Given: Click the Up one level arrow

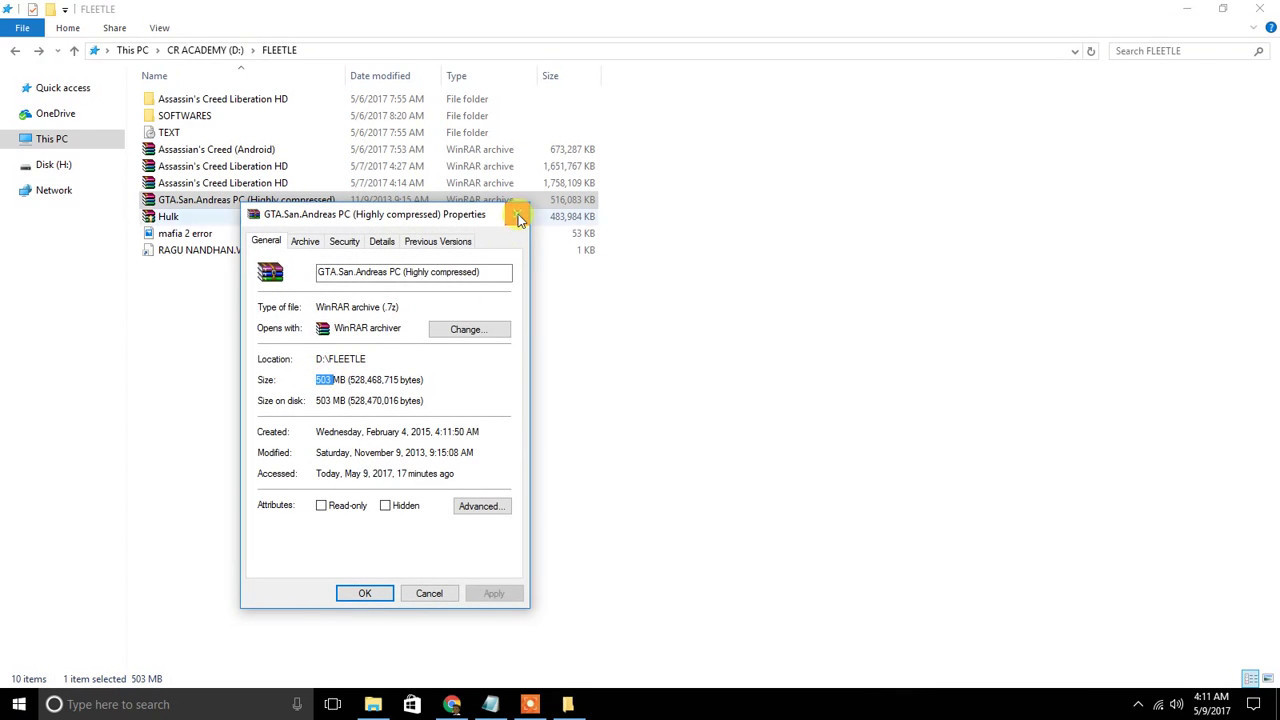Looking at the screenshot, I should click(74, 51).
